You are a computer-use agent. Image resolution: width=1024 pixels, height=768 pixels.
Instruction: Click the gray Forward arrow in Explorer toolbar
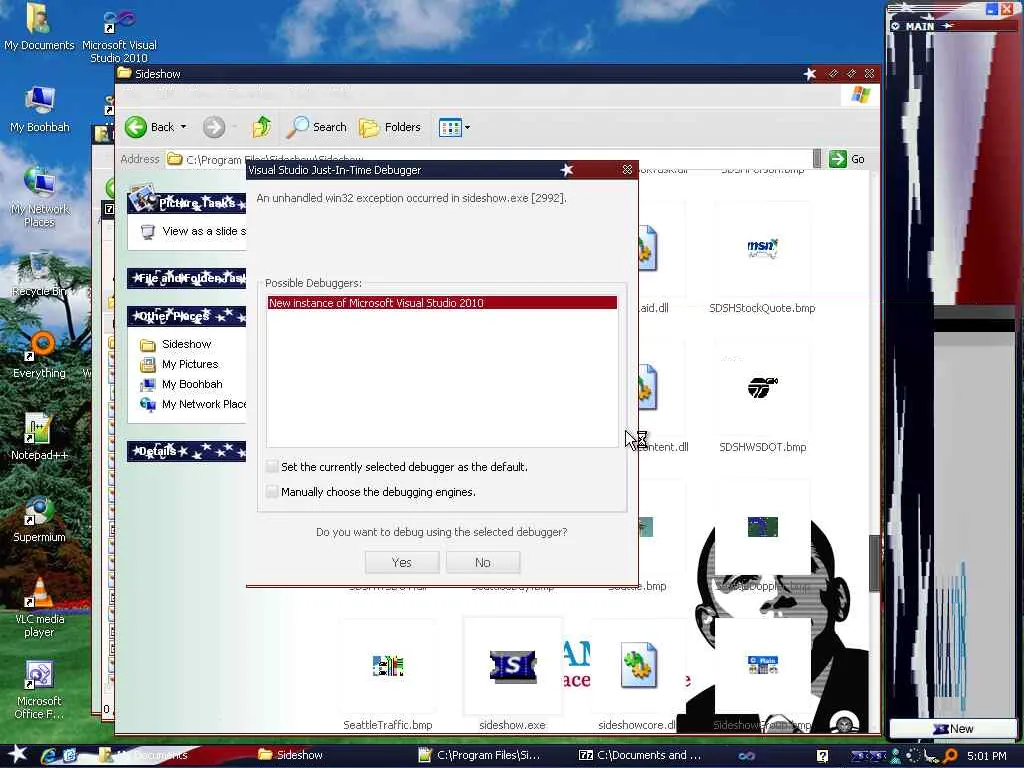coord(214,127)
